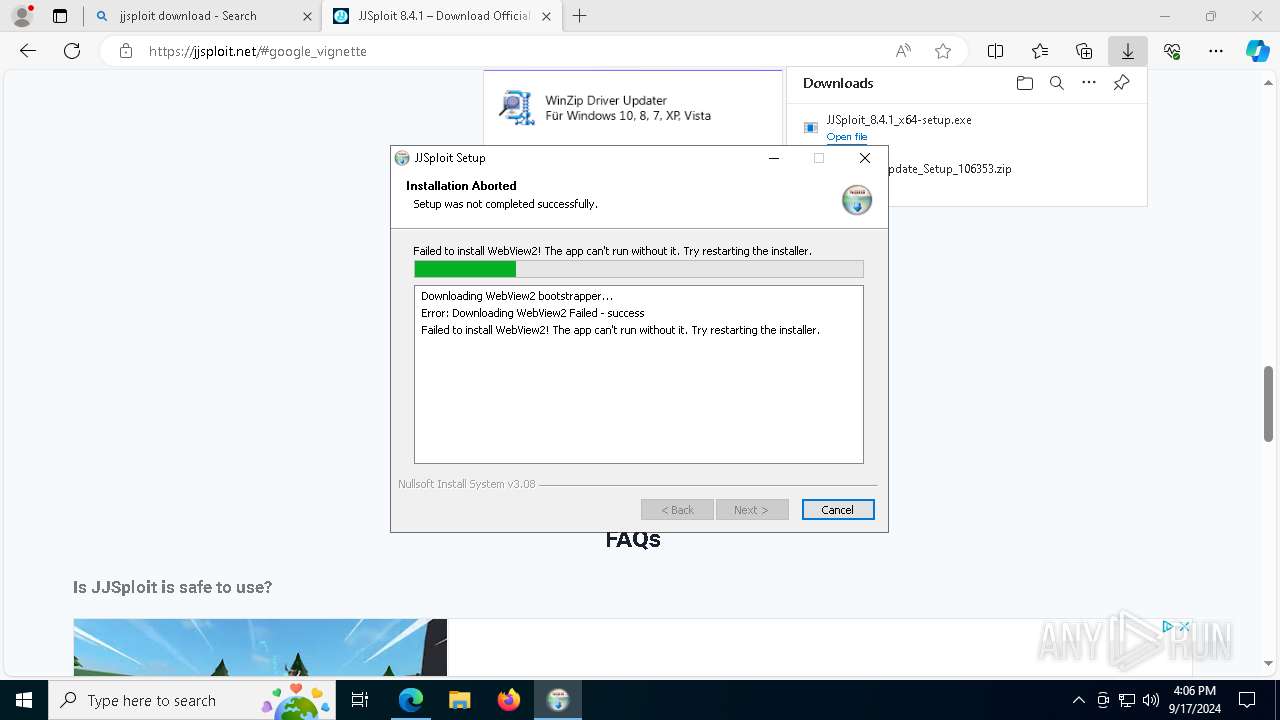
Task: Open Microsoft Edge from taskbar
Action: pyautogui.click(x=411, y=700)
